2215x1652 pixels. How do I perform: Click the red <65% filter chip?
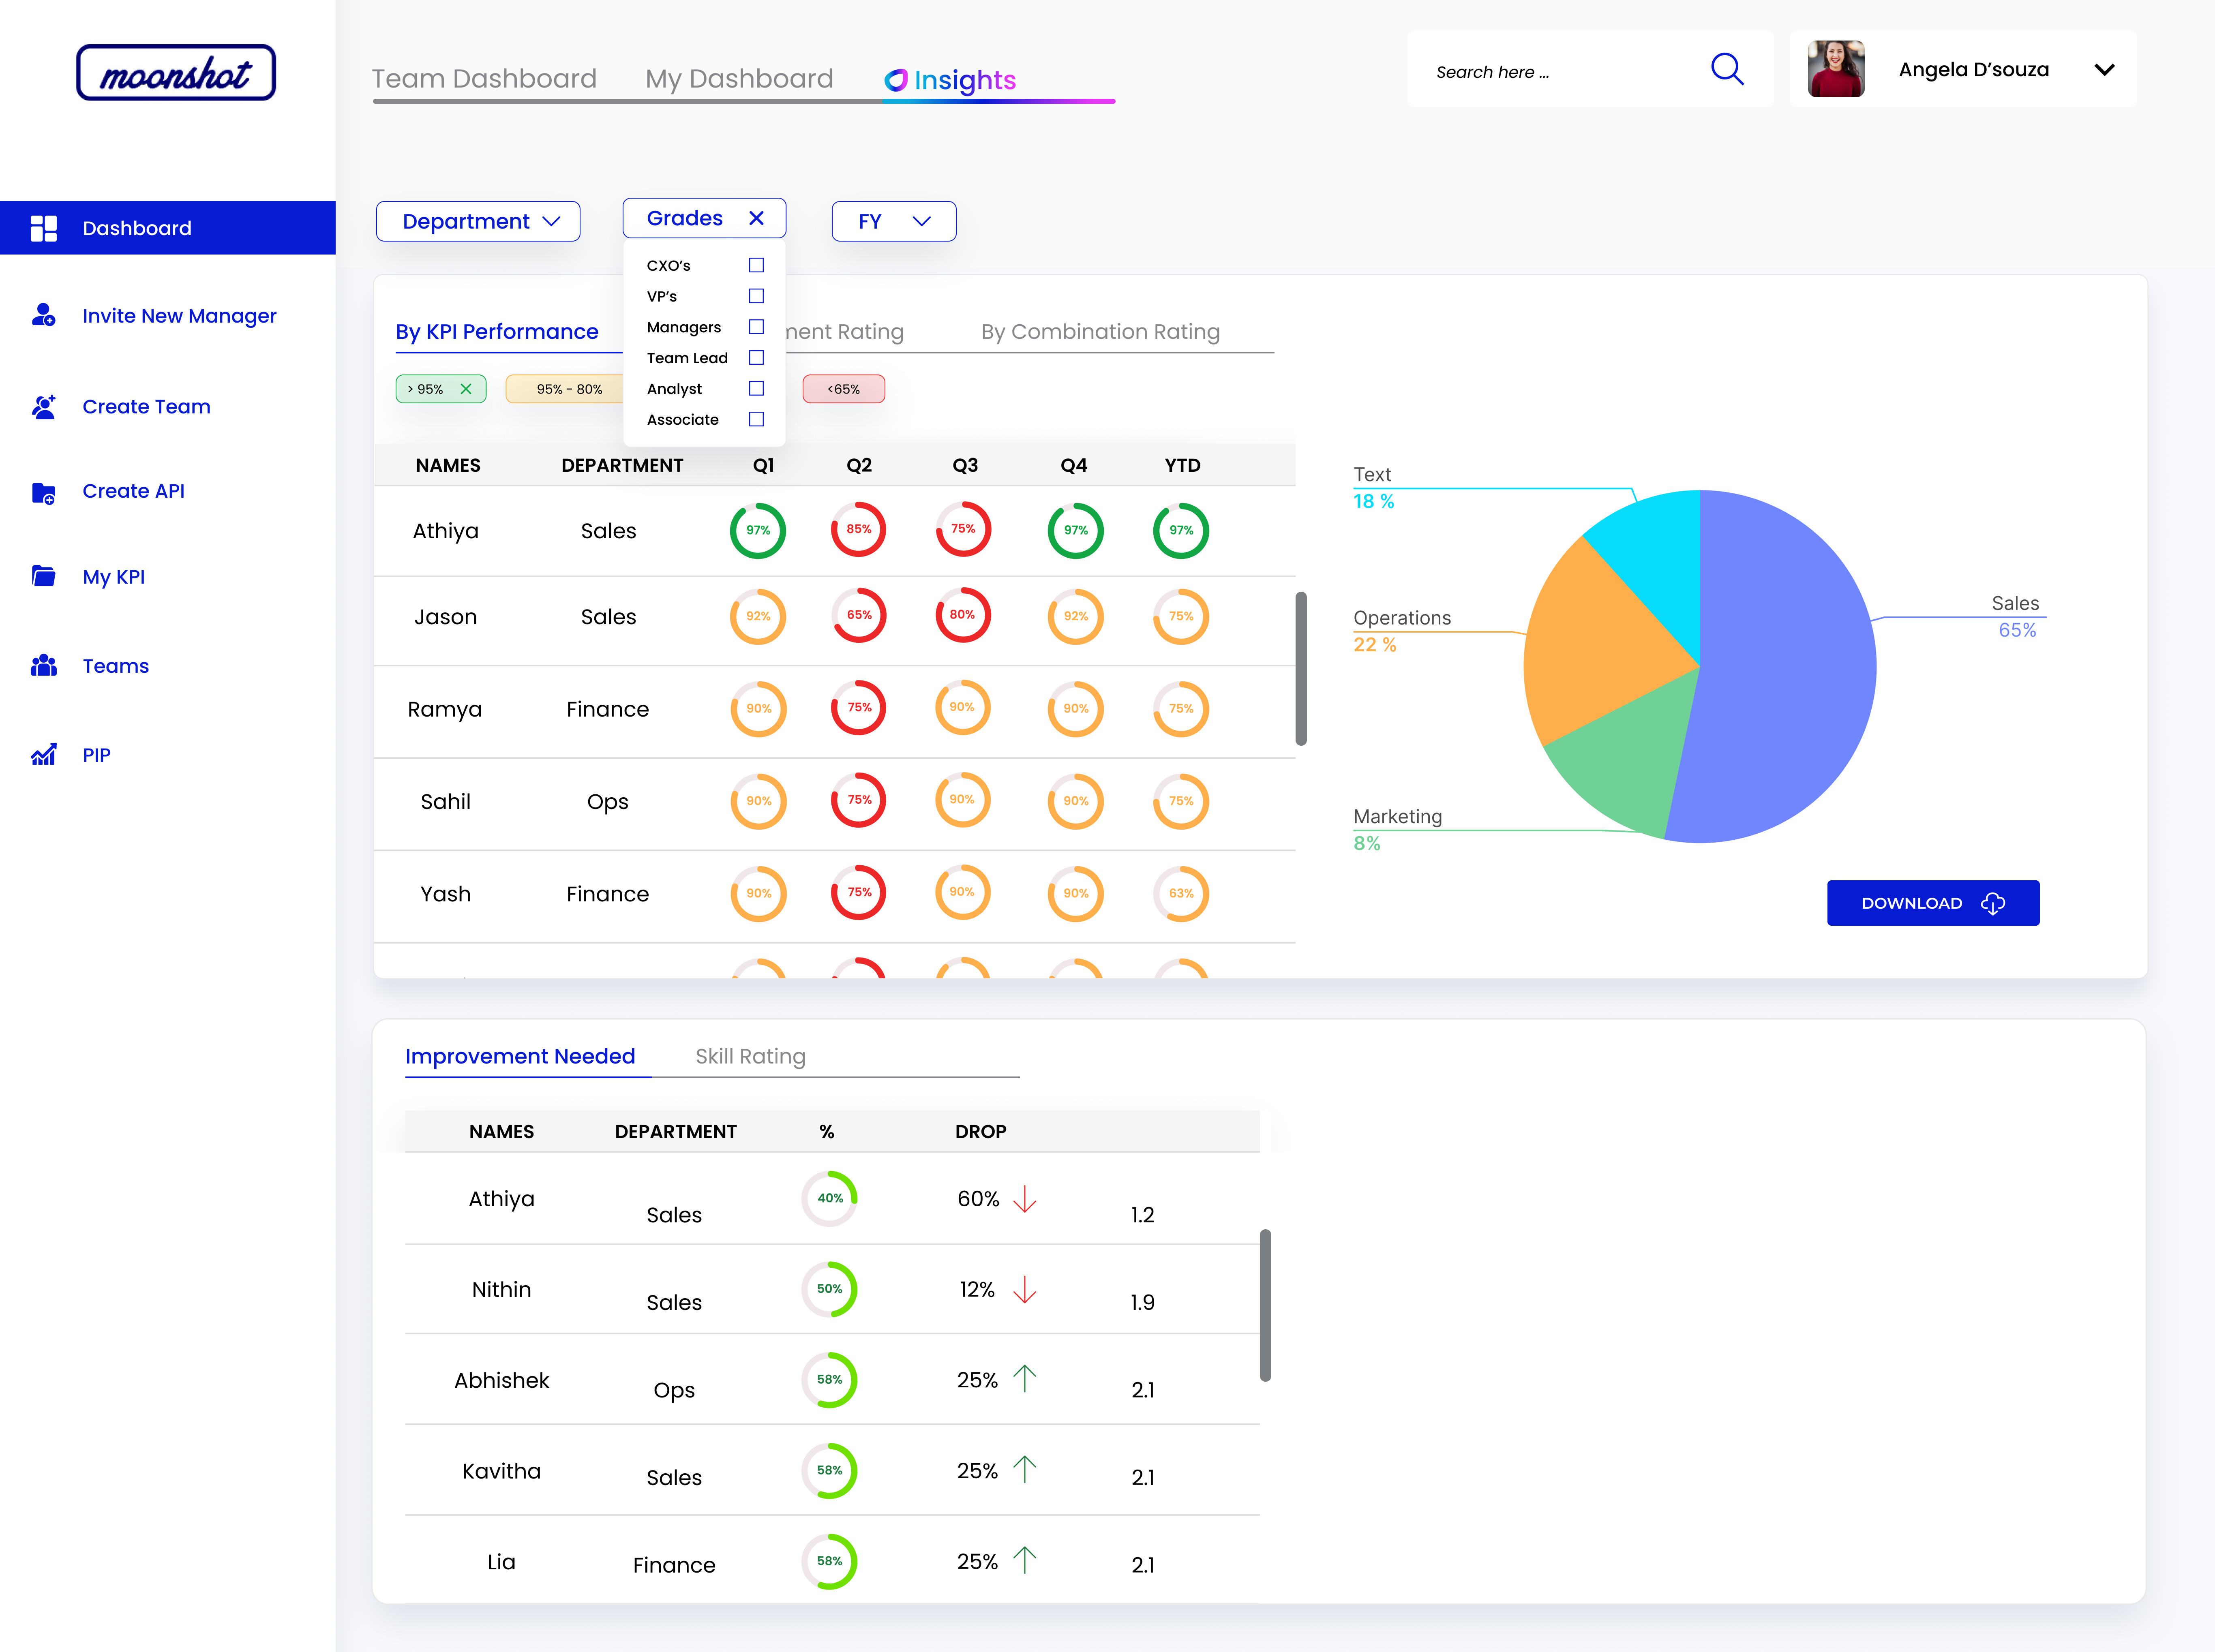pyautogui.click(x=843, y=389)
